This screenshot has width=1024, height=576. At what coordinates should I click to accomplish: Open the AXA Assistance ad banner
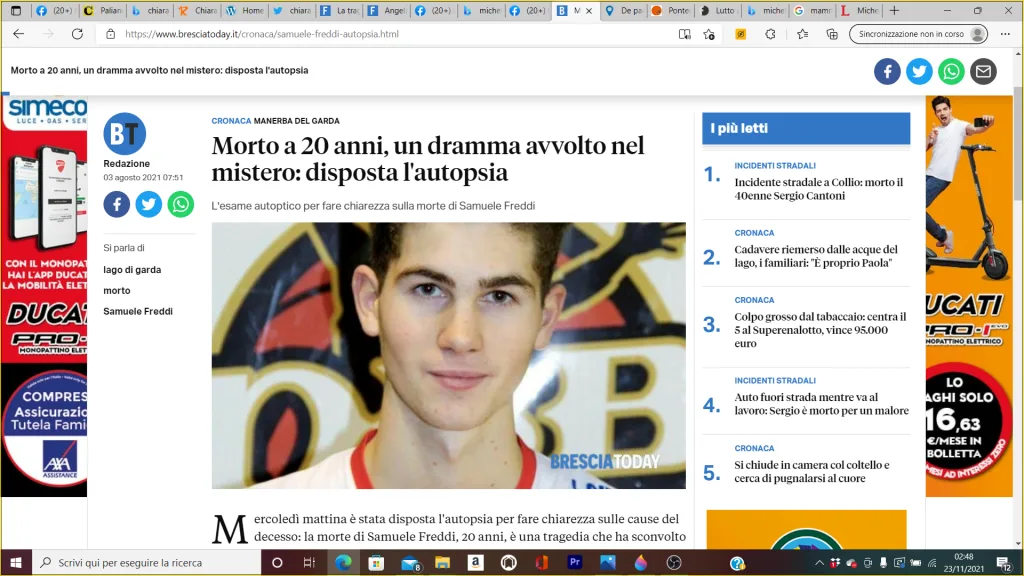(44, 430)
